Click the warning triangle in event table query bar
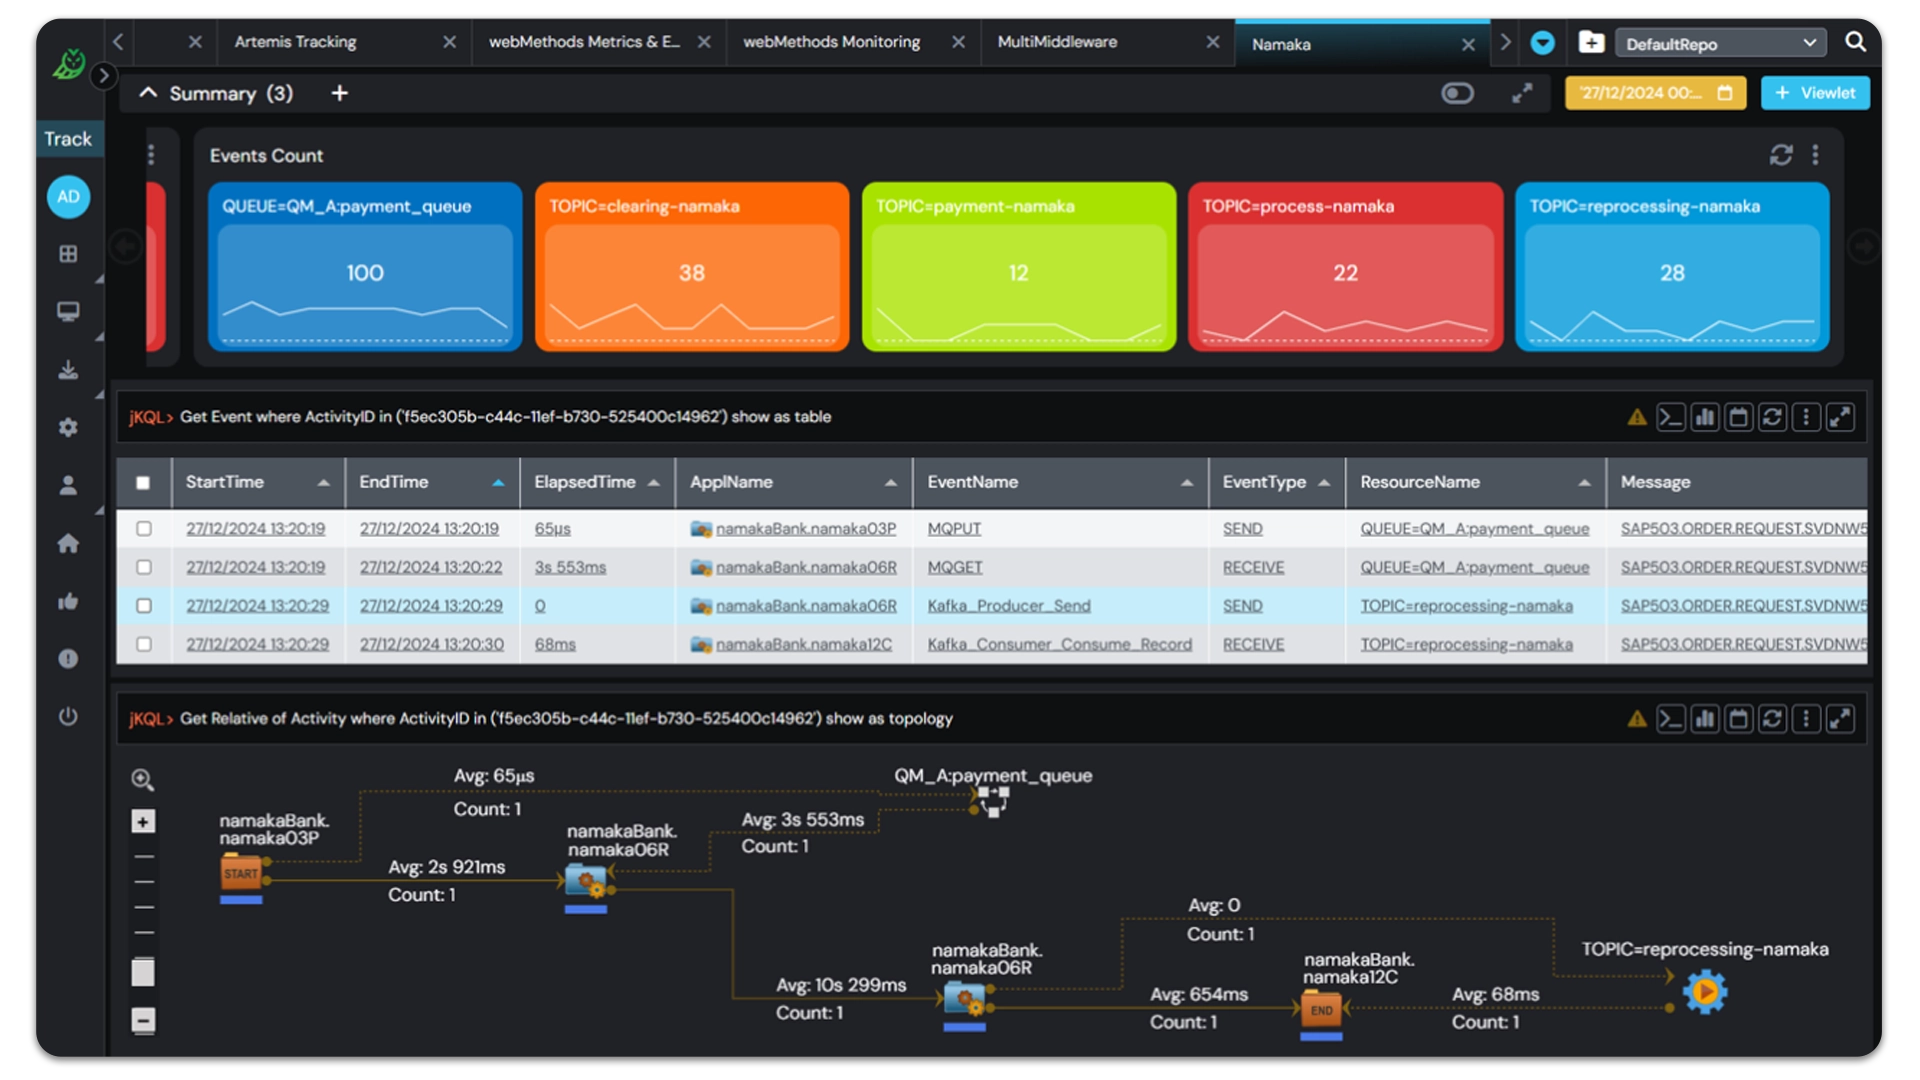The height and width of the screenshot is (1080, 1920). pos(1636,418)
